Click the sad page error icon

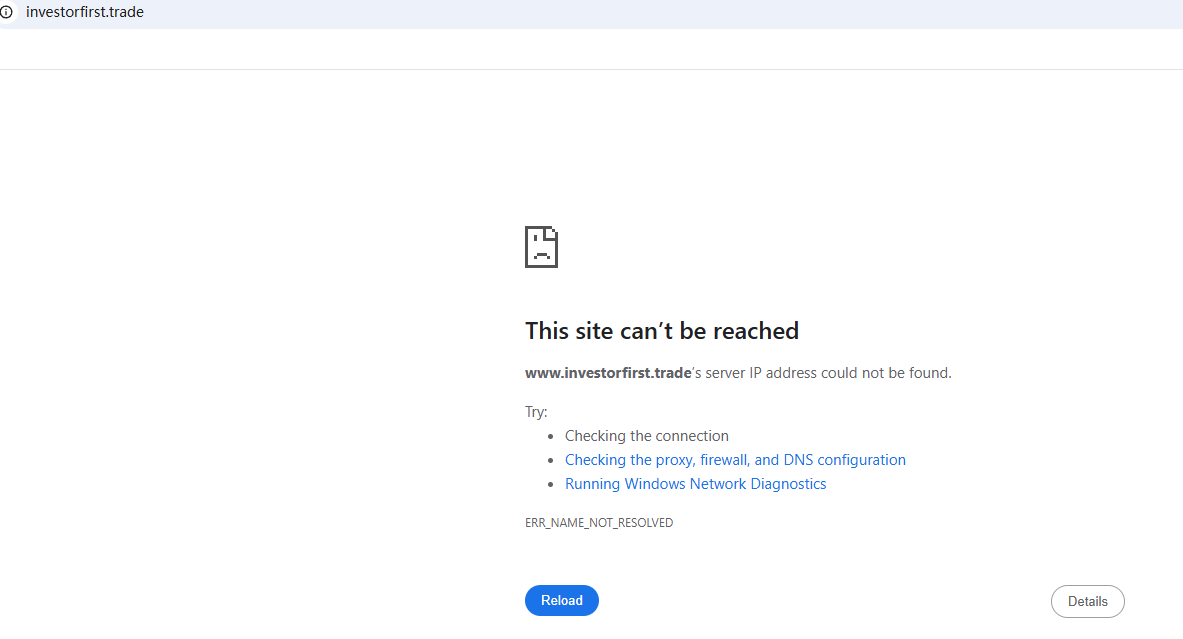[x=541, y=247]
